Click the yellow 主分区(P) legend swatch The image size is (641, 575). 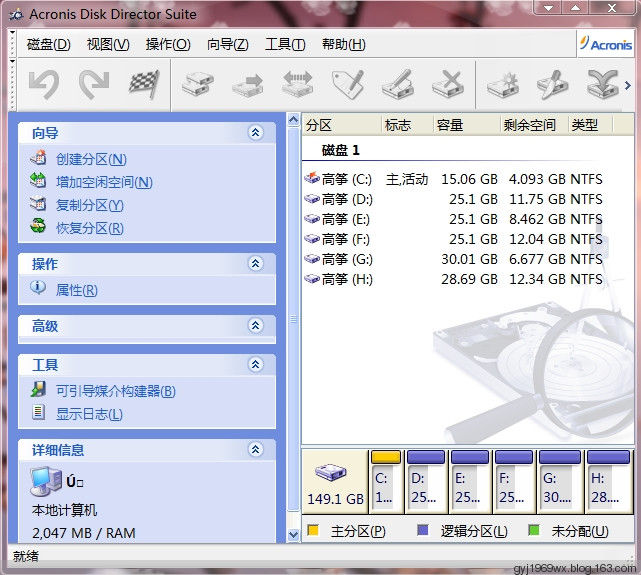click(x=313, y=530)
